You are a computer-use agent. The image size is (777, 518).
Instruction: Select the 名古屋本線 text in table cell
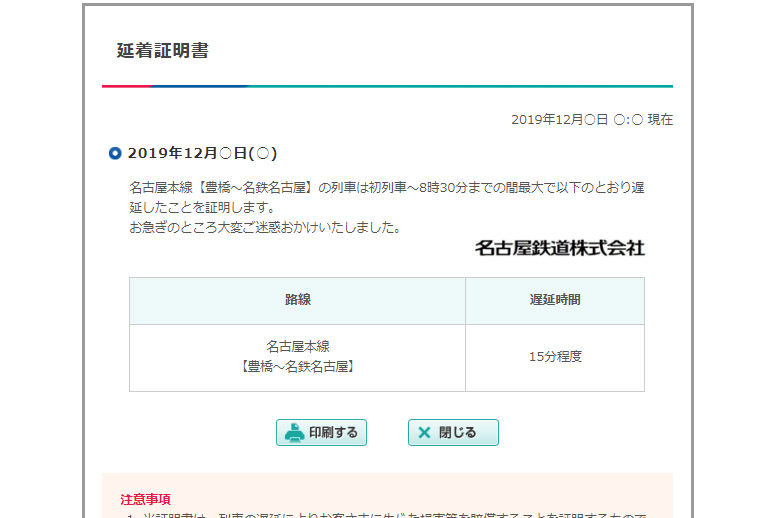[297, 347]
